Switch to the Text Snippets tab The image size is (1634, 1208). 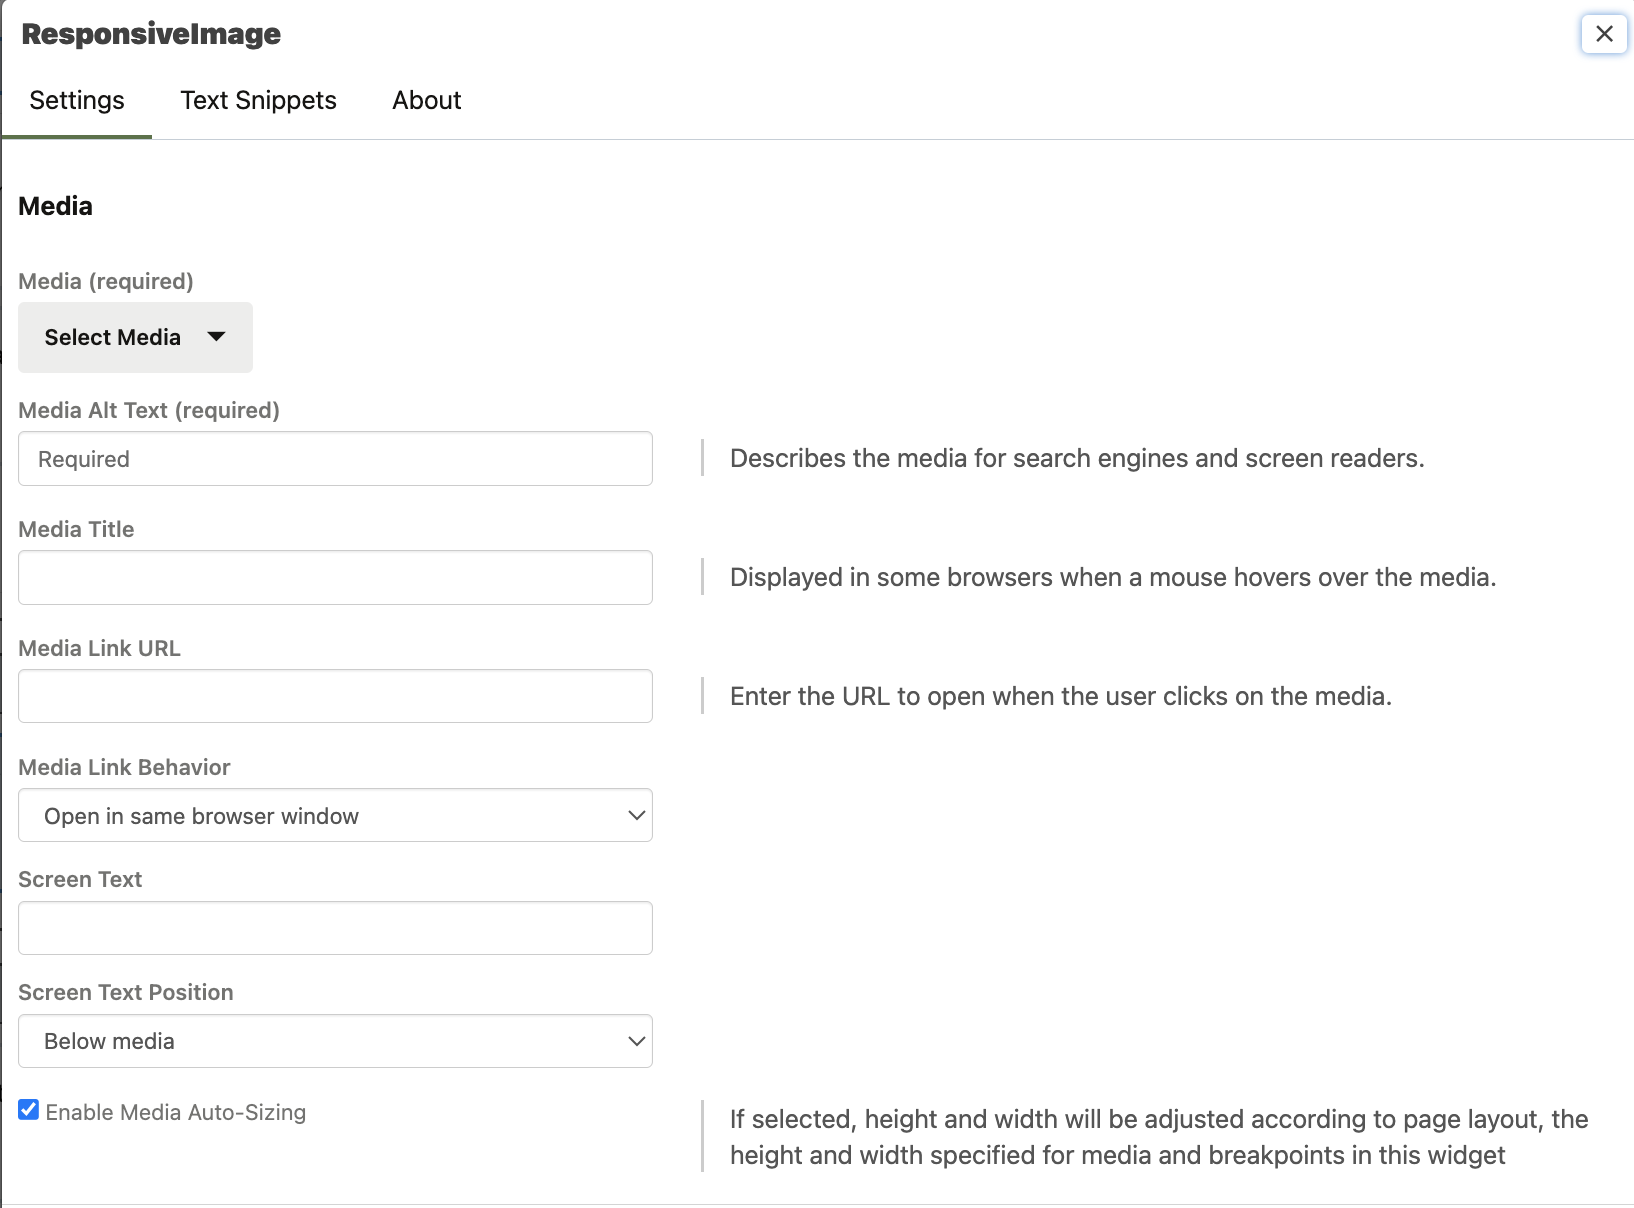258,100
